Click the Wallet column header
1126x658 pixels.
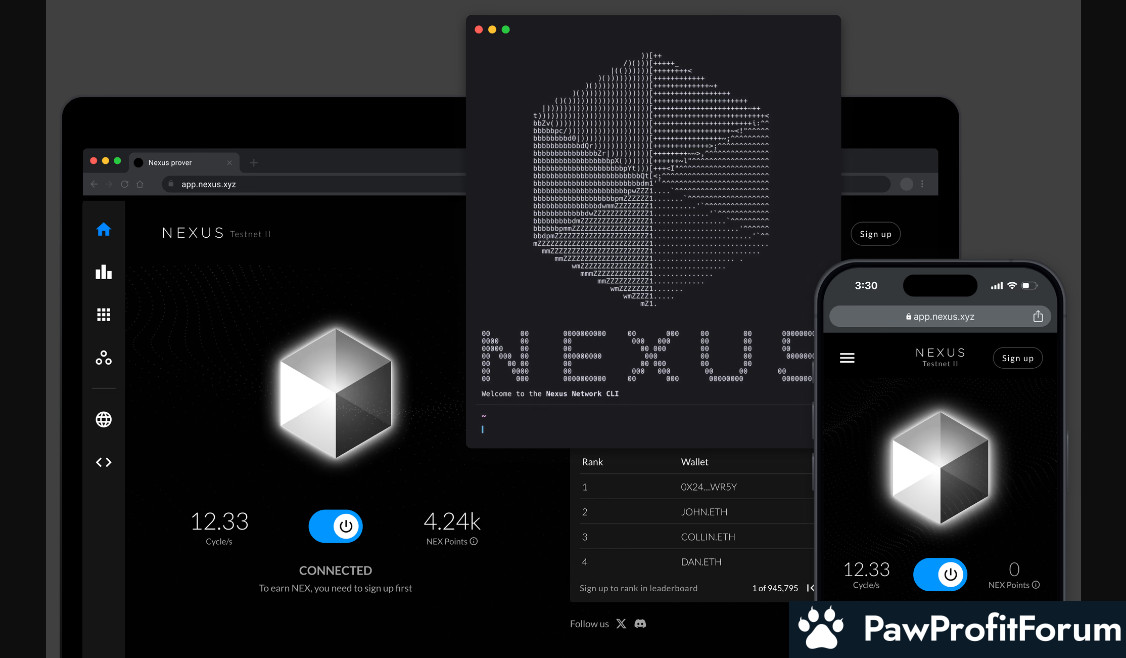(x=694, y=462)
